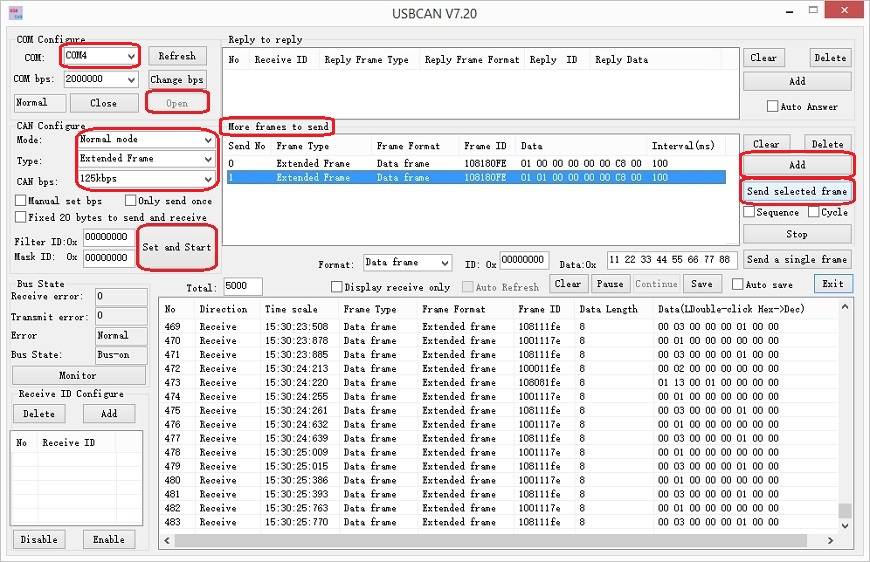Click the Refresh COM ports button

[177, 56]
